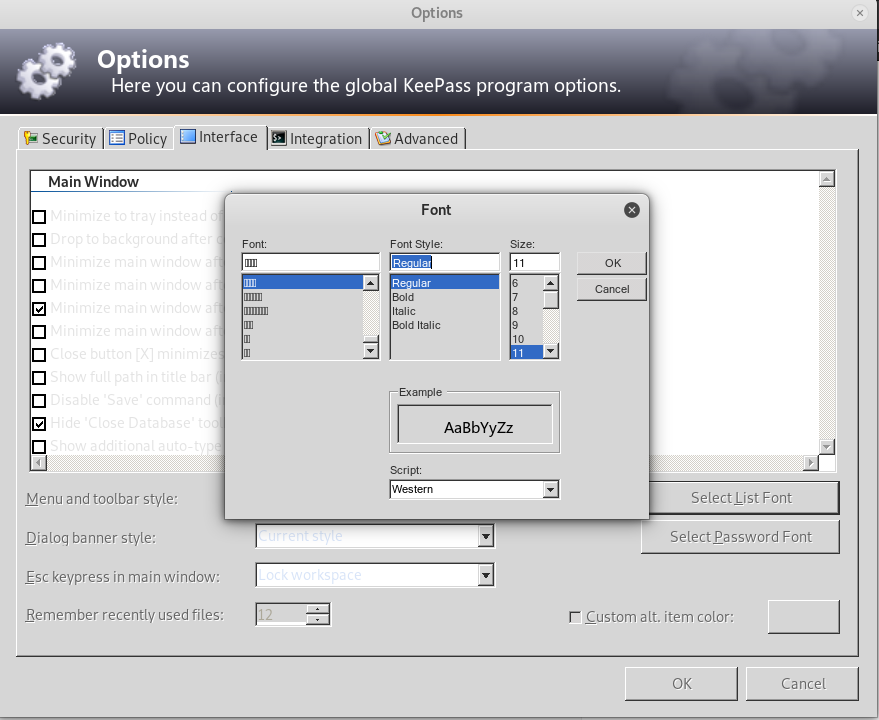
Task: Click the Size input field showing 11
Action: [534, 262]
